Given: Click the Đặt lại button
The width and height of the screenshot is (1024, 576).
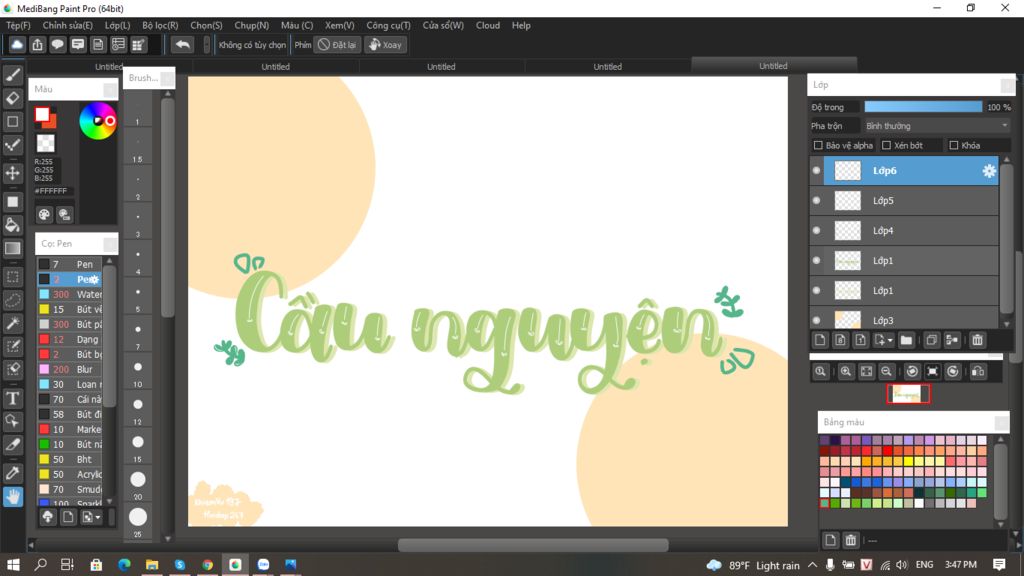Looking at the screenshot, I should click(337, 44).
